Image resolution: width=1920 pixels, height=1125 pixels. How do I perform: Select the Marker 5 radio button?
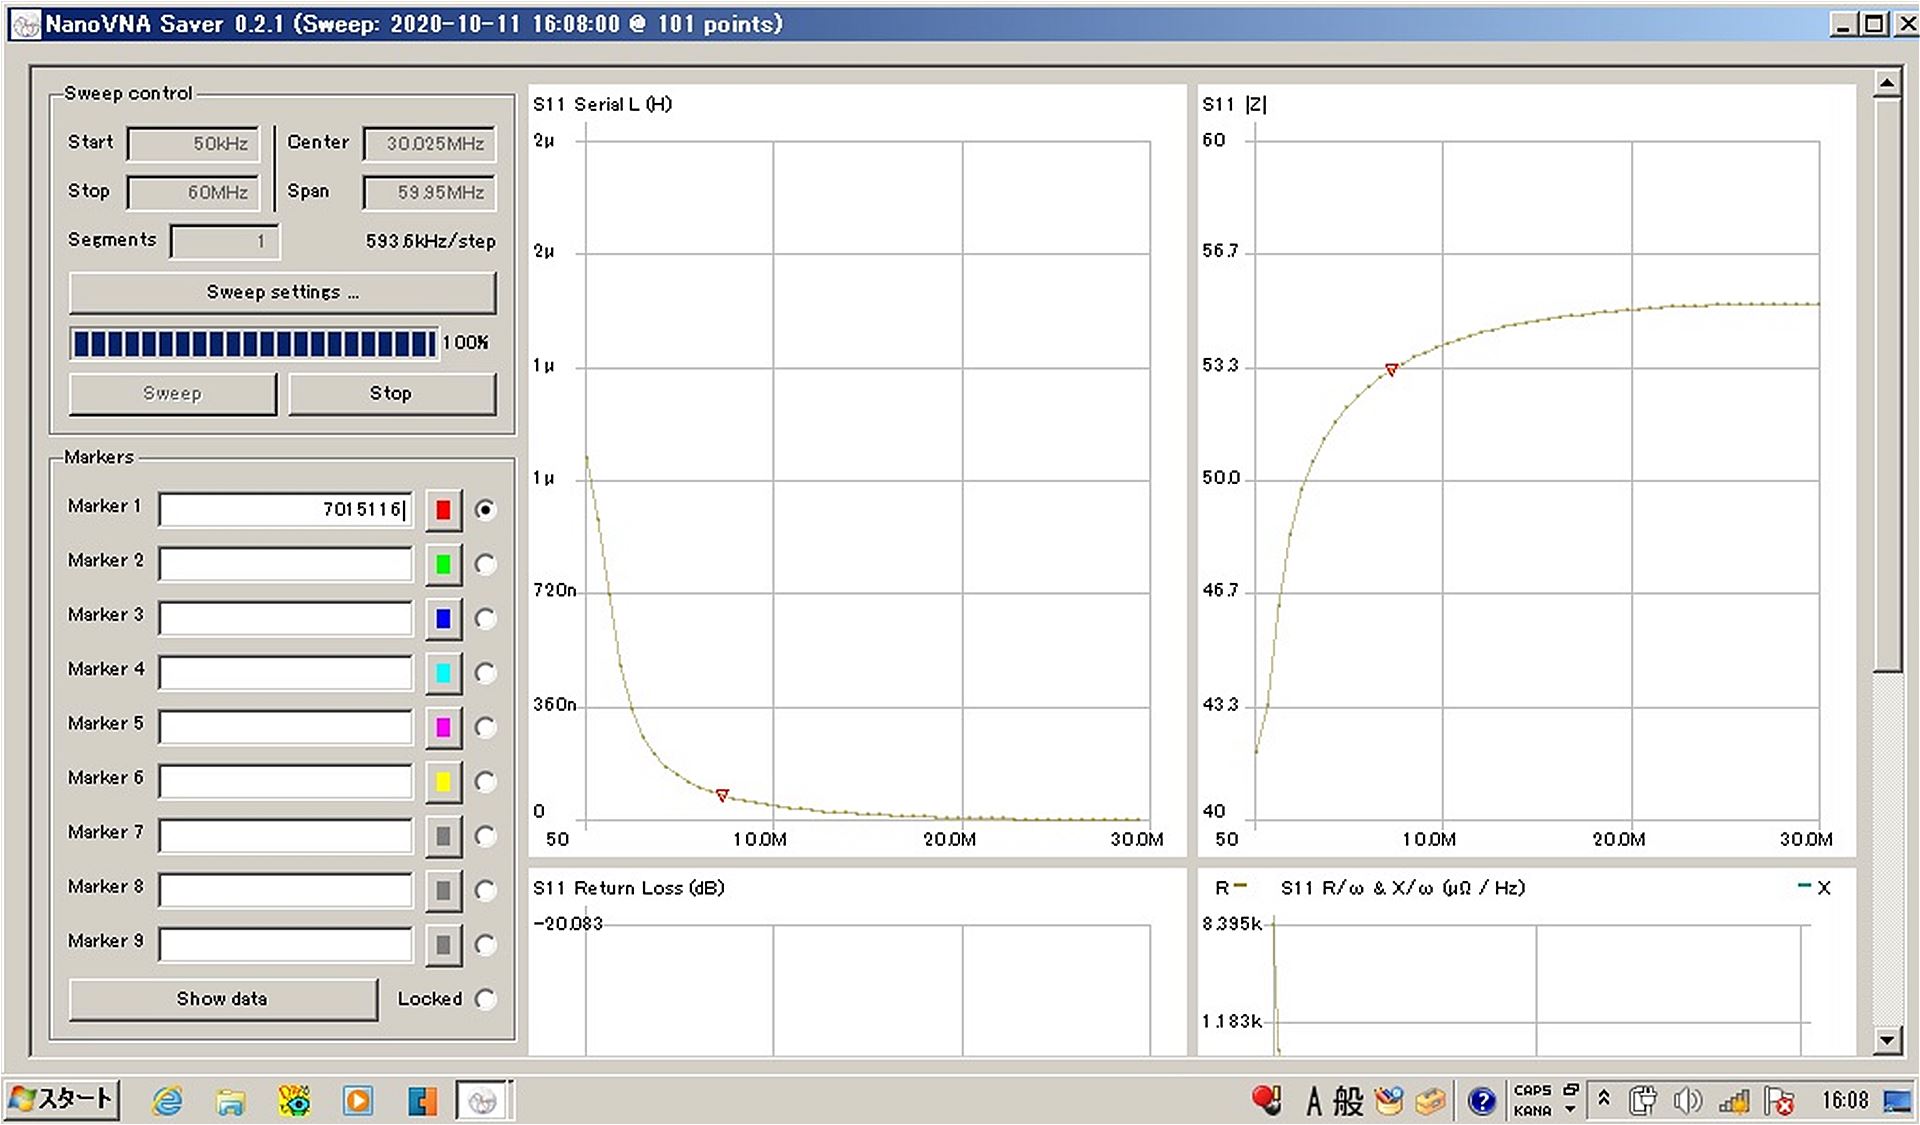click(485, 727)
